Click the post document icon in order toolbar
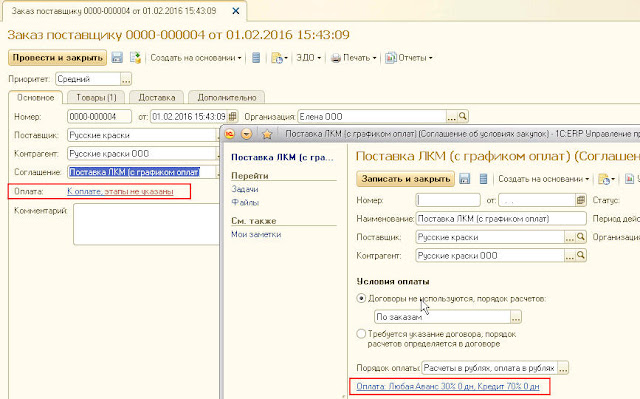Image resolution: width=640 pixels, height=399 pixels. click(135, 58)
